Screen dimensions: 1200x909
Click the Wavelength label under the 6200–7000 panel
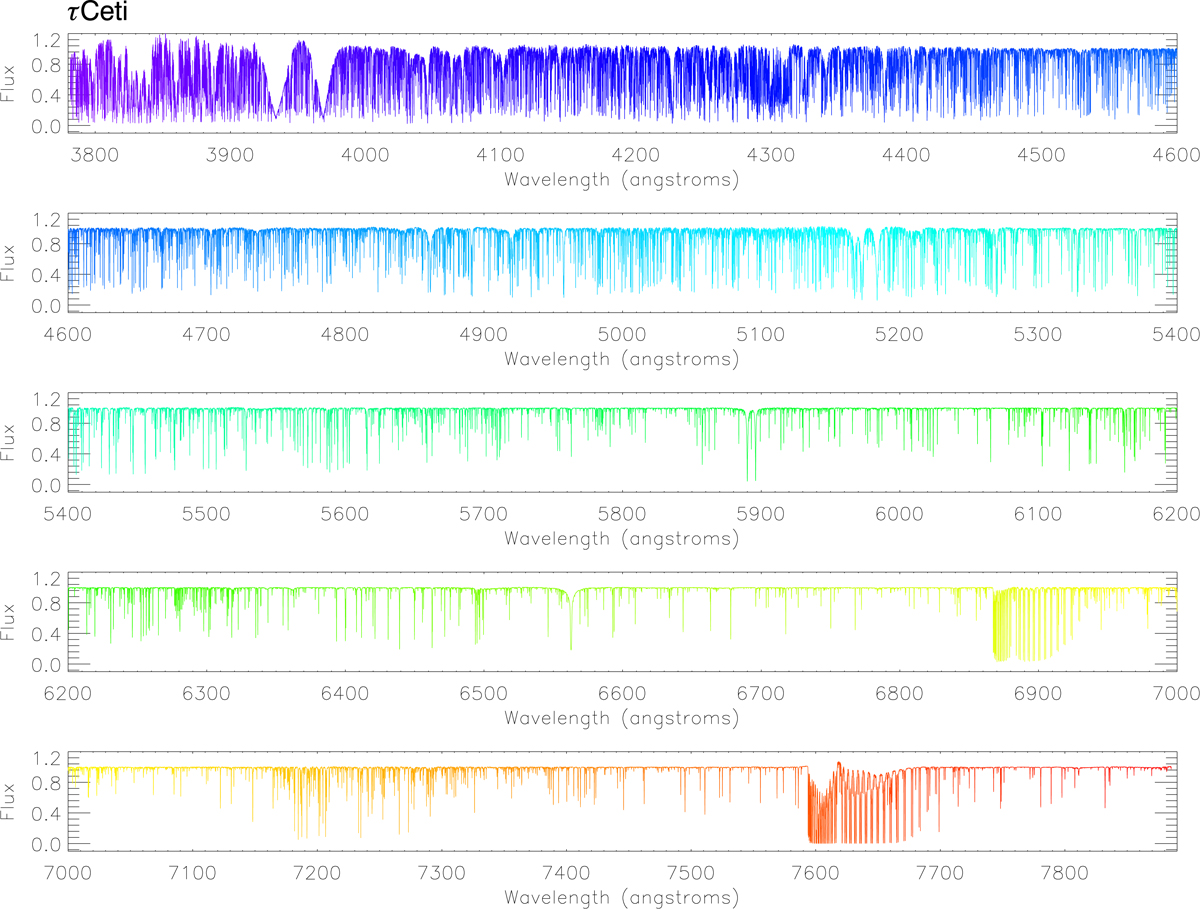point(621,719)
